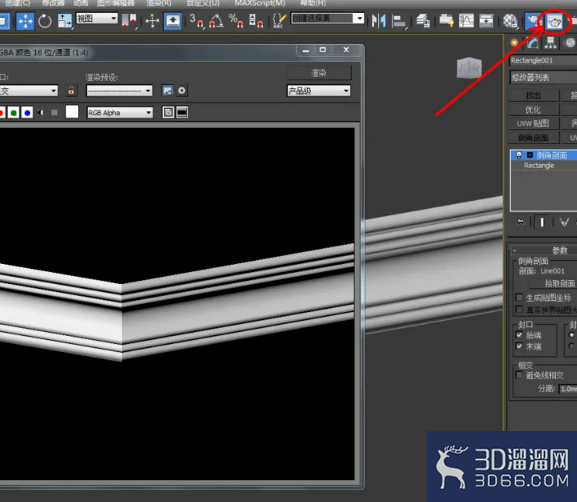Viewport: 577px width, 502px height.
Task: Pin the modifier stack
Action: 520,222
